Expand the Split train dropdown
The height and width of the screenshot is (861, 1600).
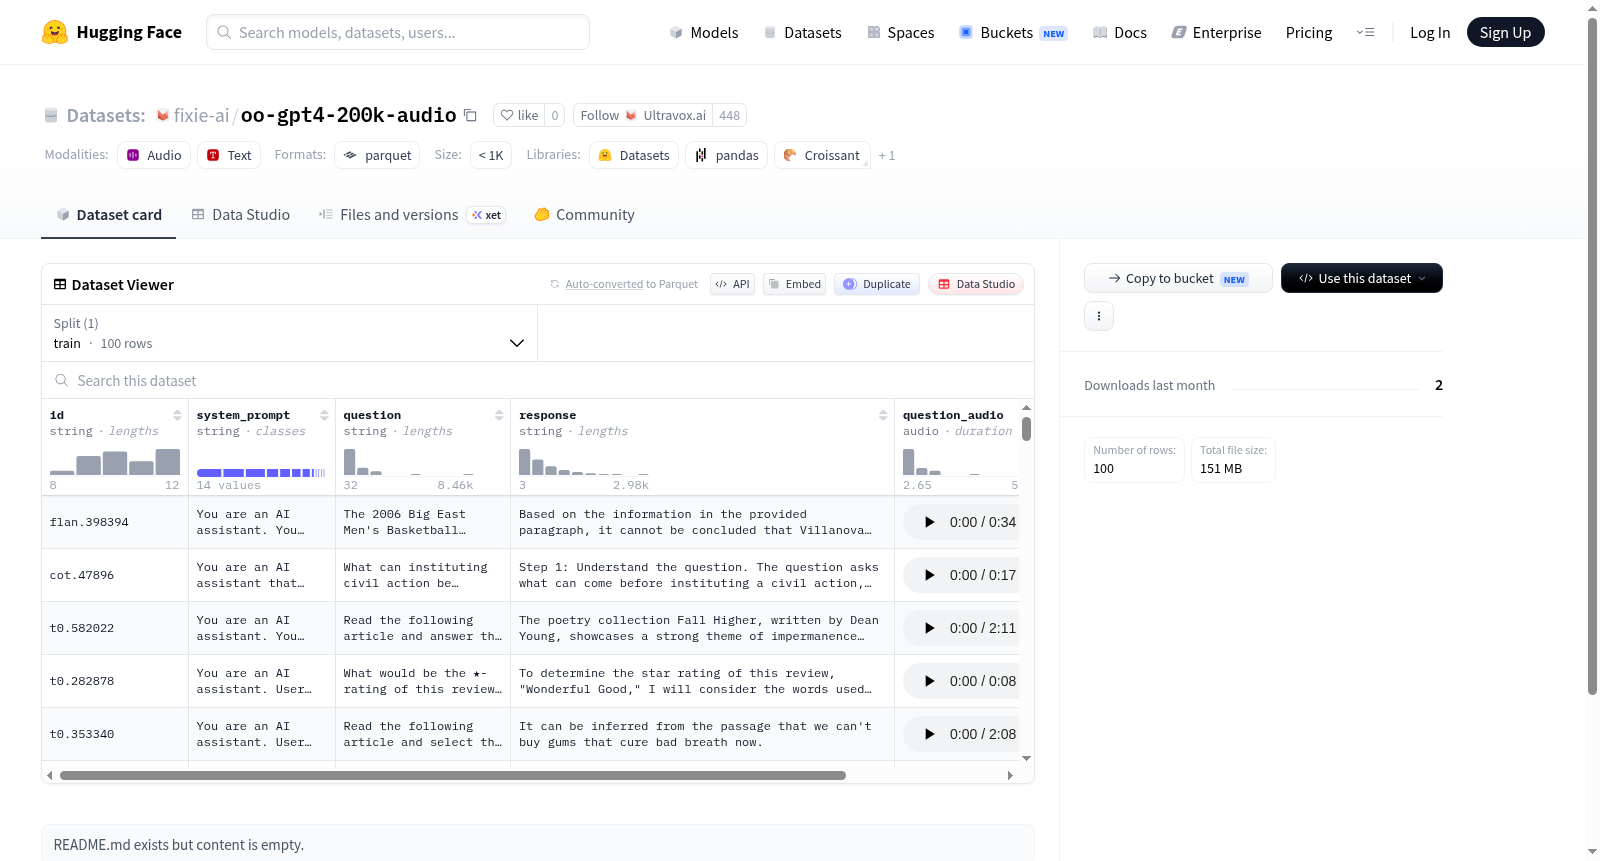tap(290, 333)
